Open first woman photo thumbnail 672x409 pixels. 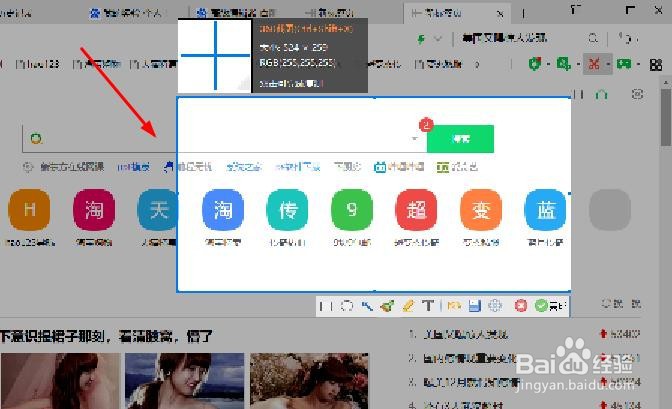pos(61,381)
